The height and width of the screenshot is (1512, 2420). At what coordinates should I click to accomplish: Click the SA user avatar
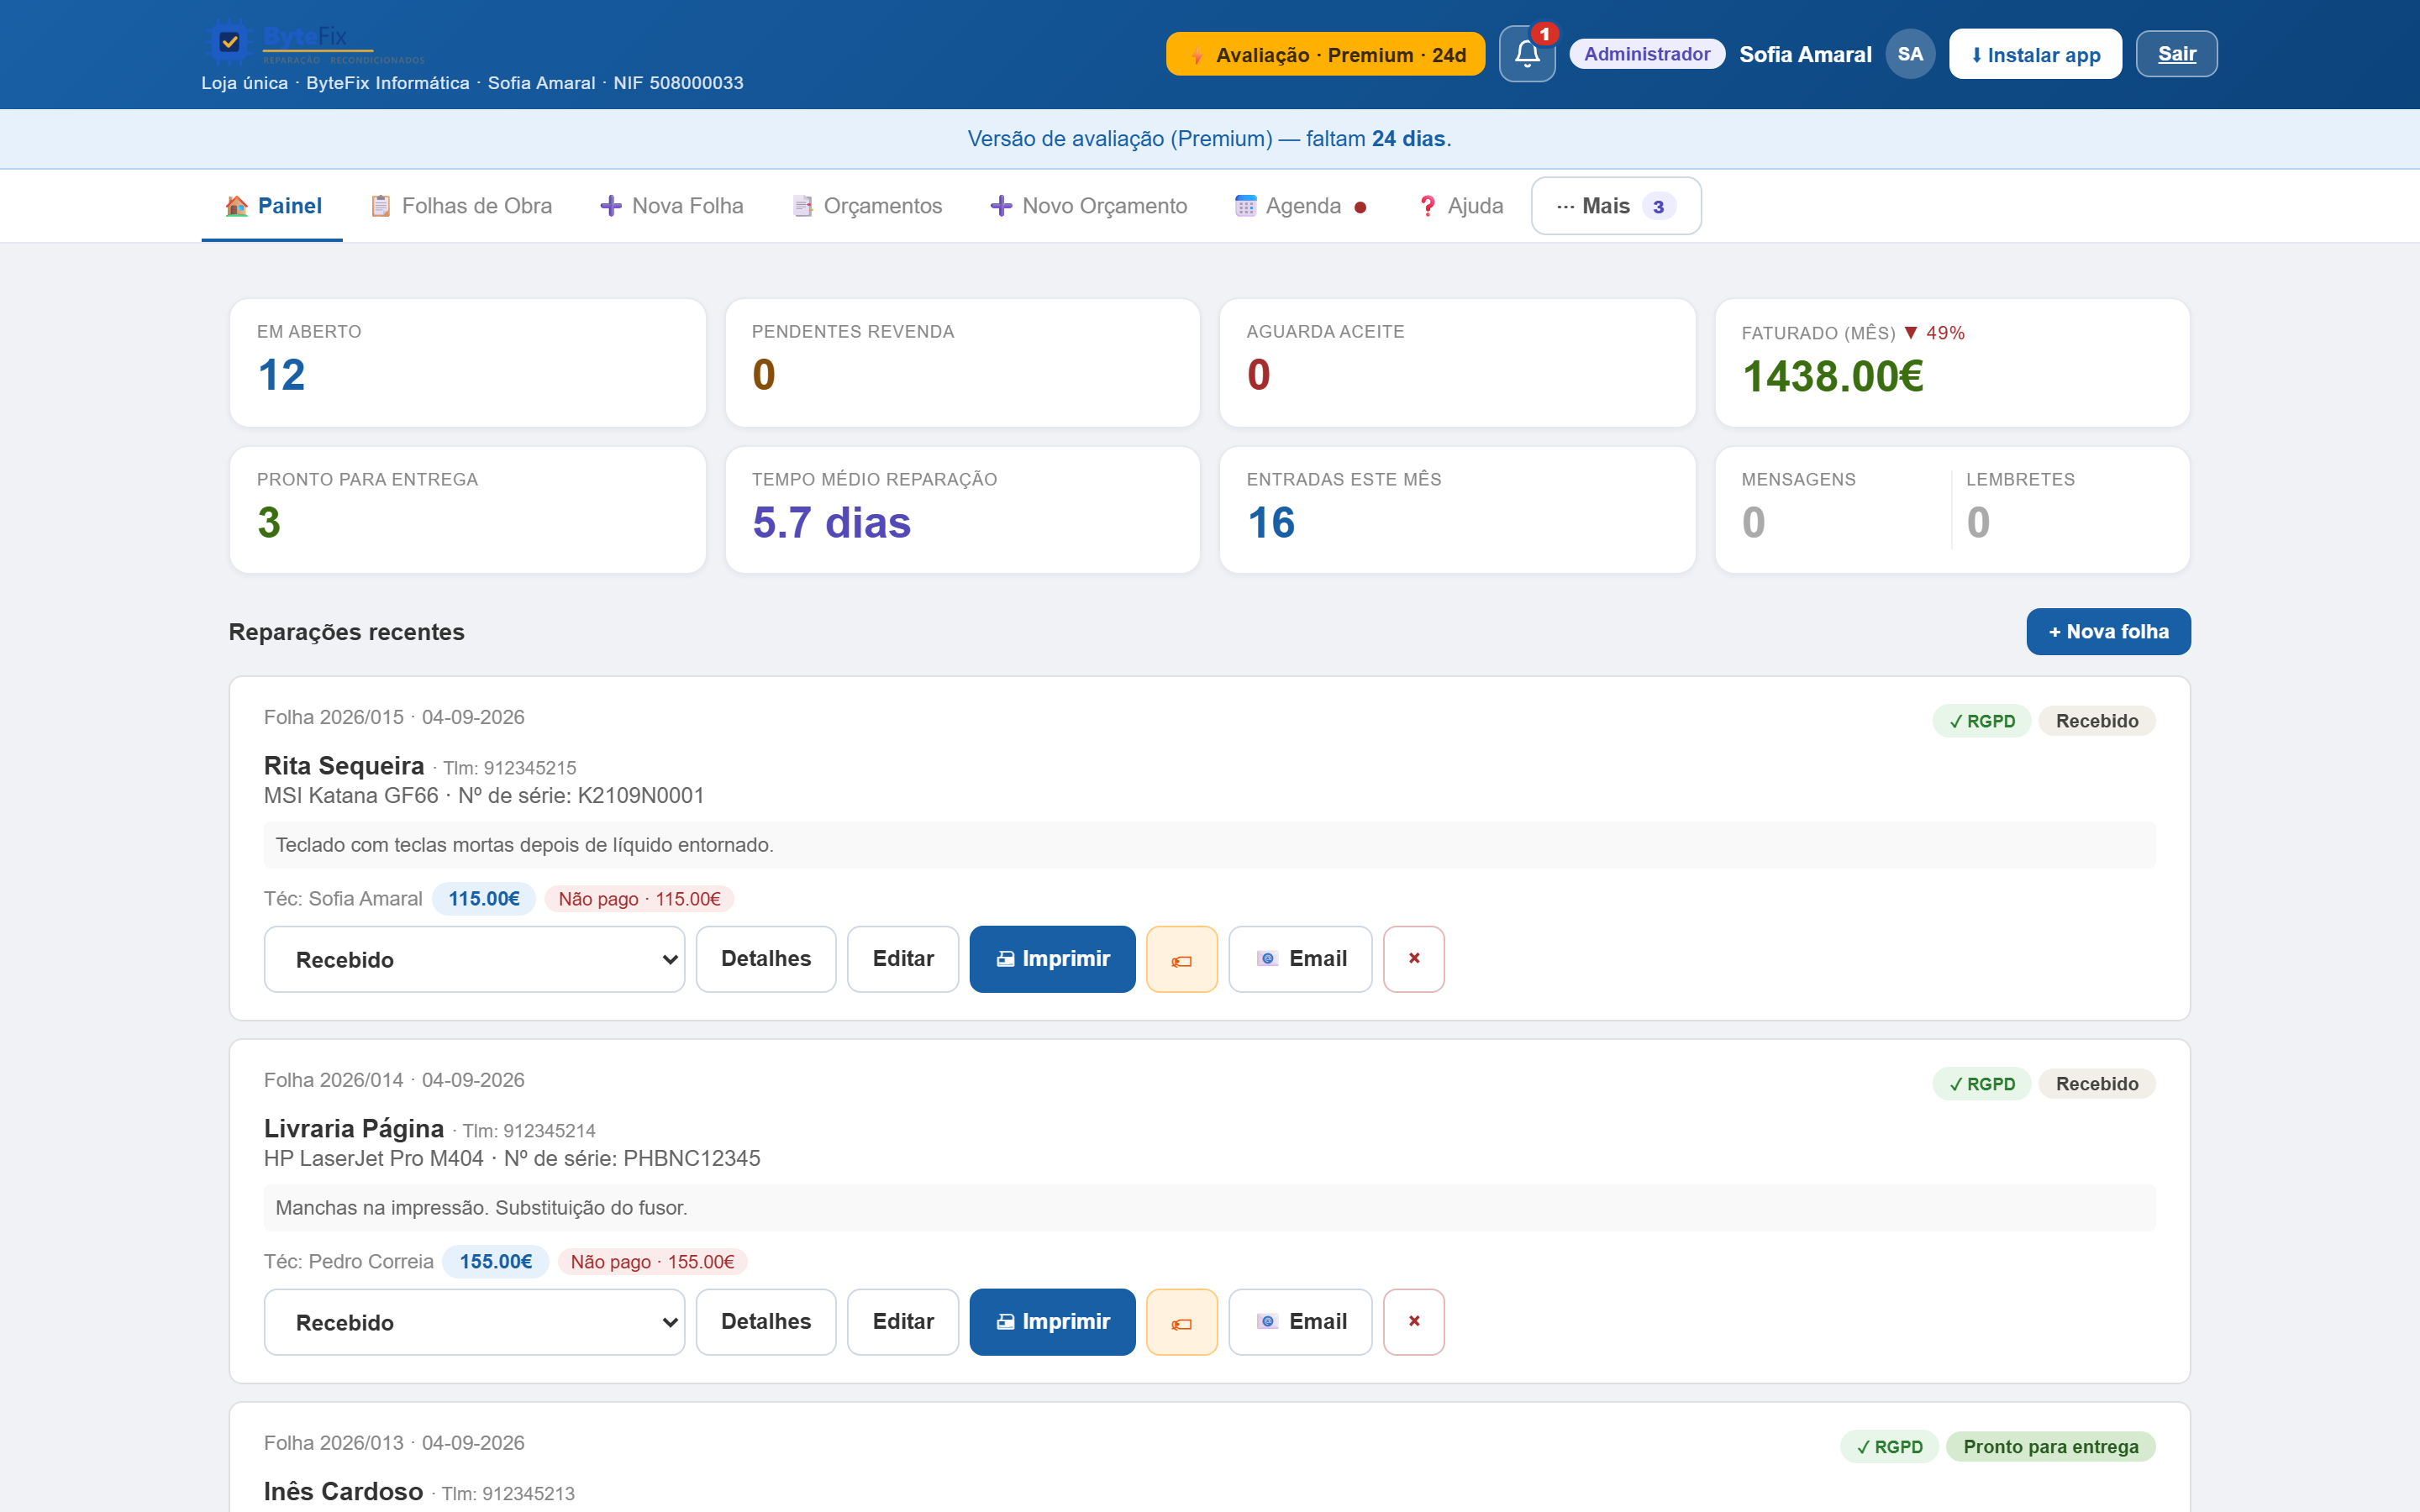[1910, 54]
